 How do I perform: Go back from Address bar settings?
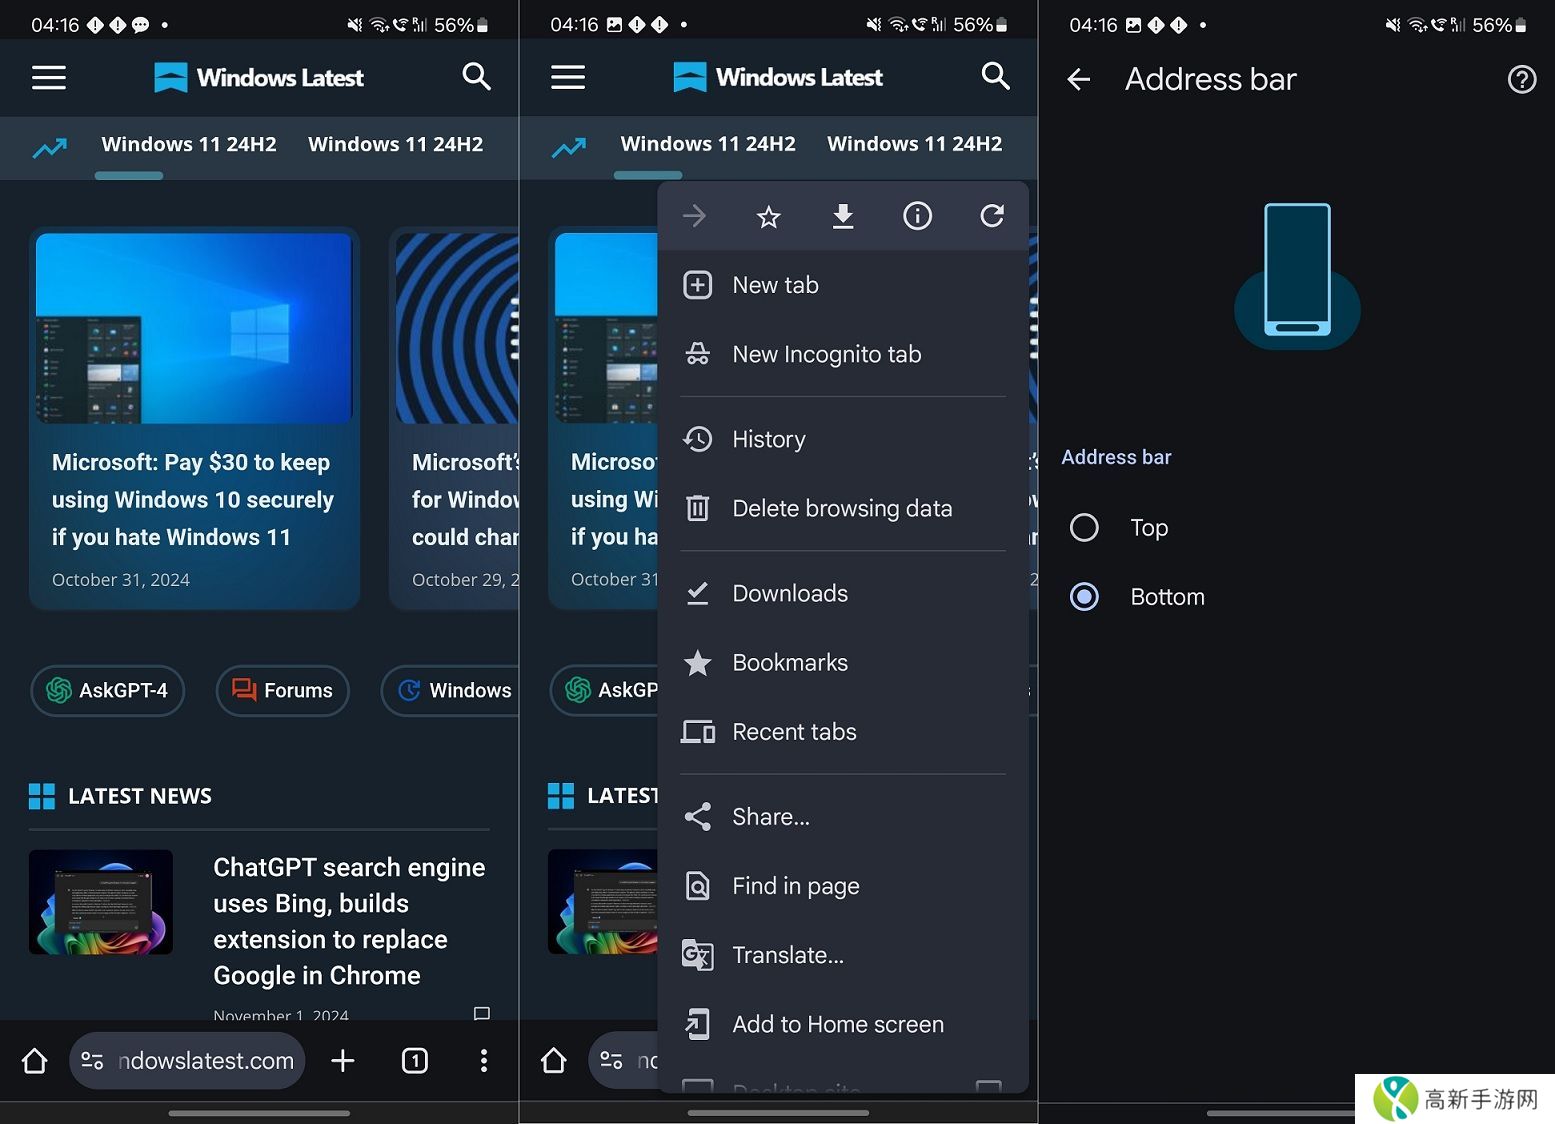click(1078, 79)
